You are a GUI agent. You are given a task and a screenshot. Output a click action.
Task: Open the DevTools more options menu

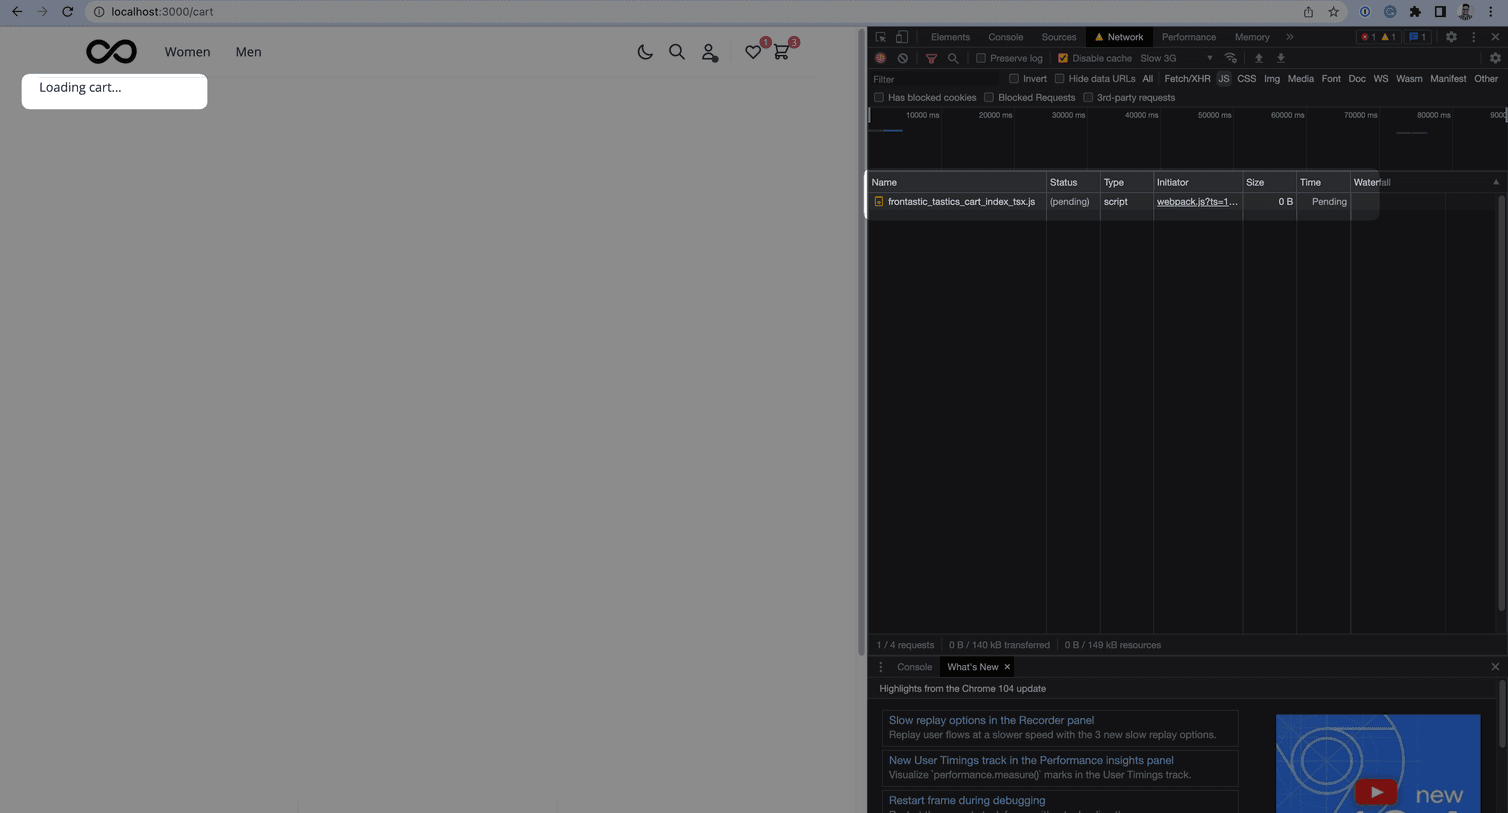pyautogui.click(x=1473, y=37)
